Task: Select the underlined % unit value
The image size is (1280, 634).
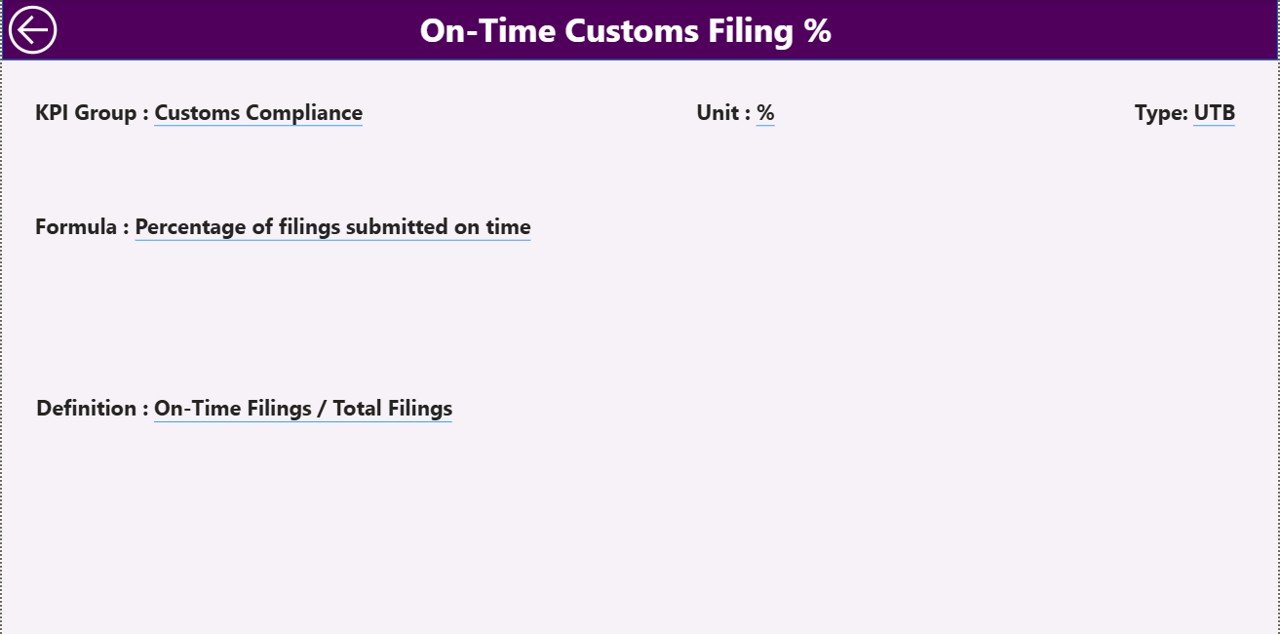Action: click(765, 113)
